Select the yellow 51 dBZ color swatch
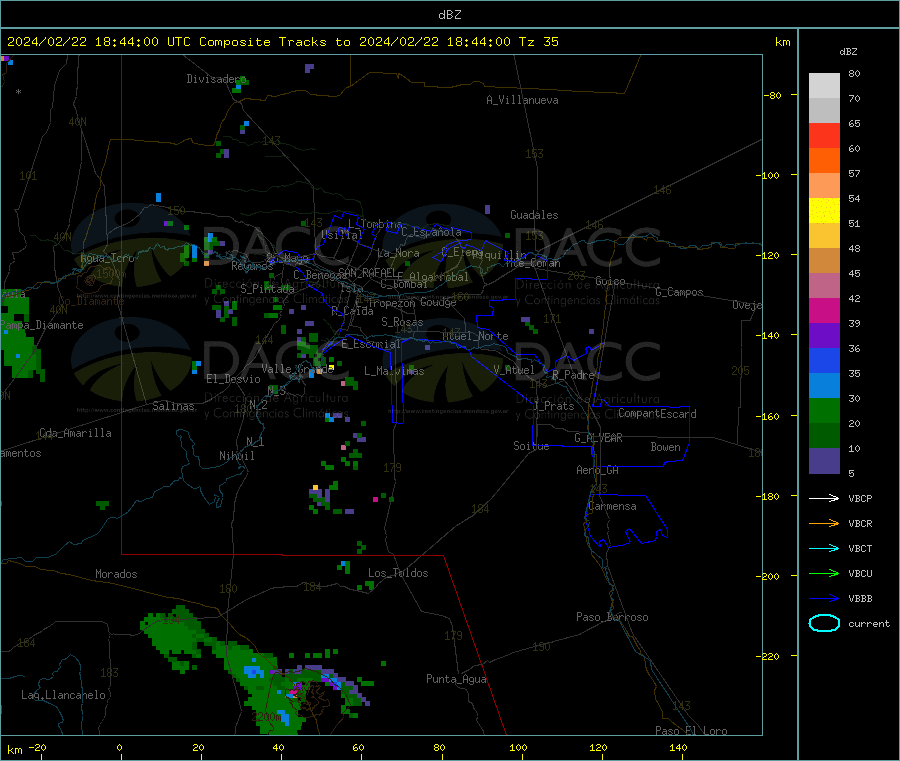The width and height of the screenshot is (900, 761). point(824,211)
